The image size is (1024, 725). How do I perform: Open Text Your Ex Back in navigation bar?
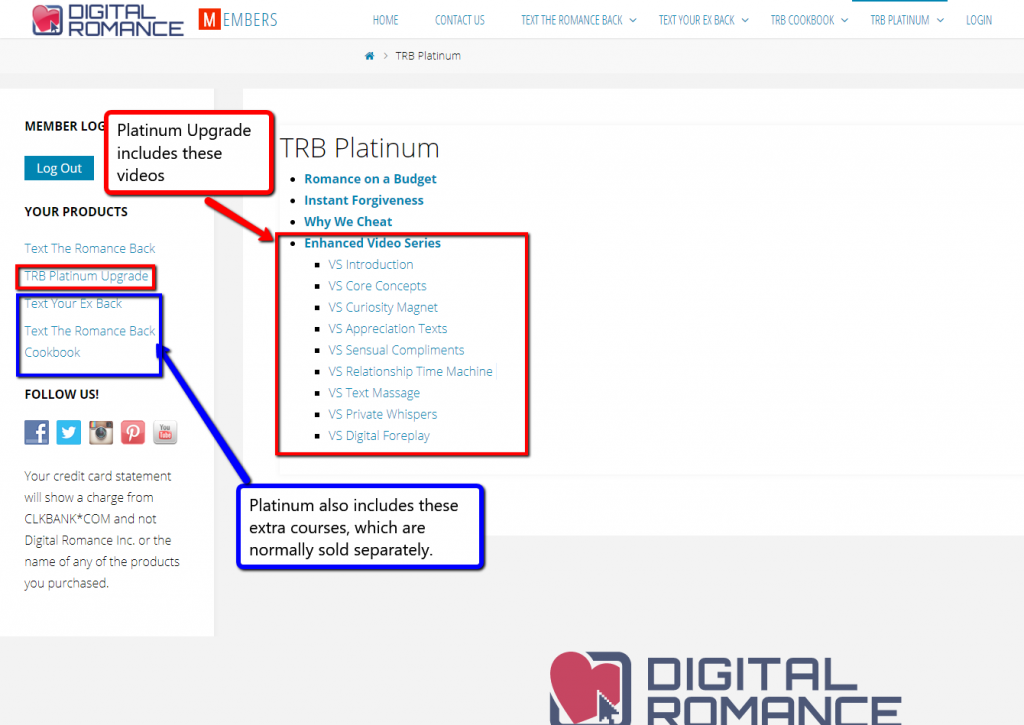696,20
